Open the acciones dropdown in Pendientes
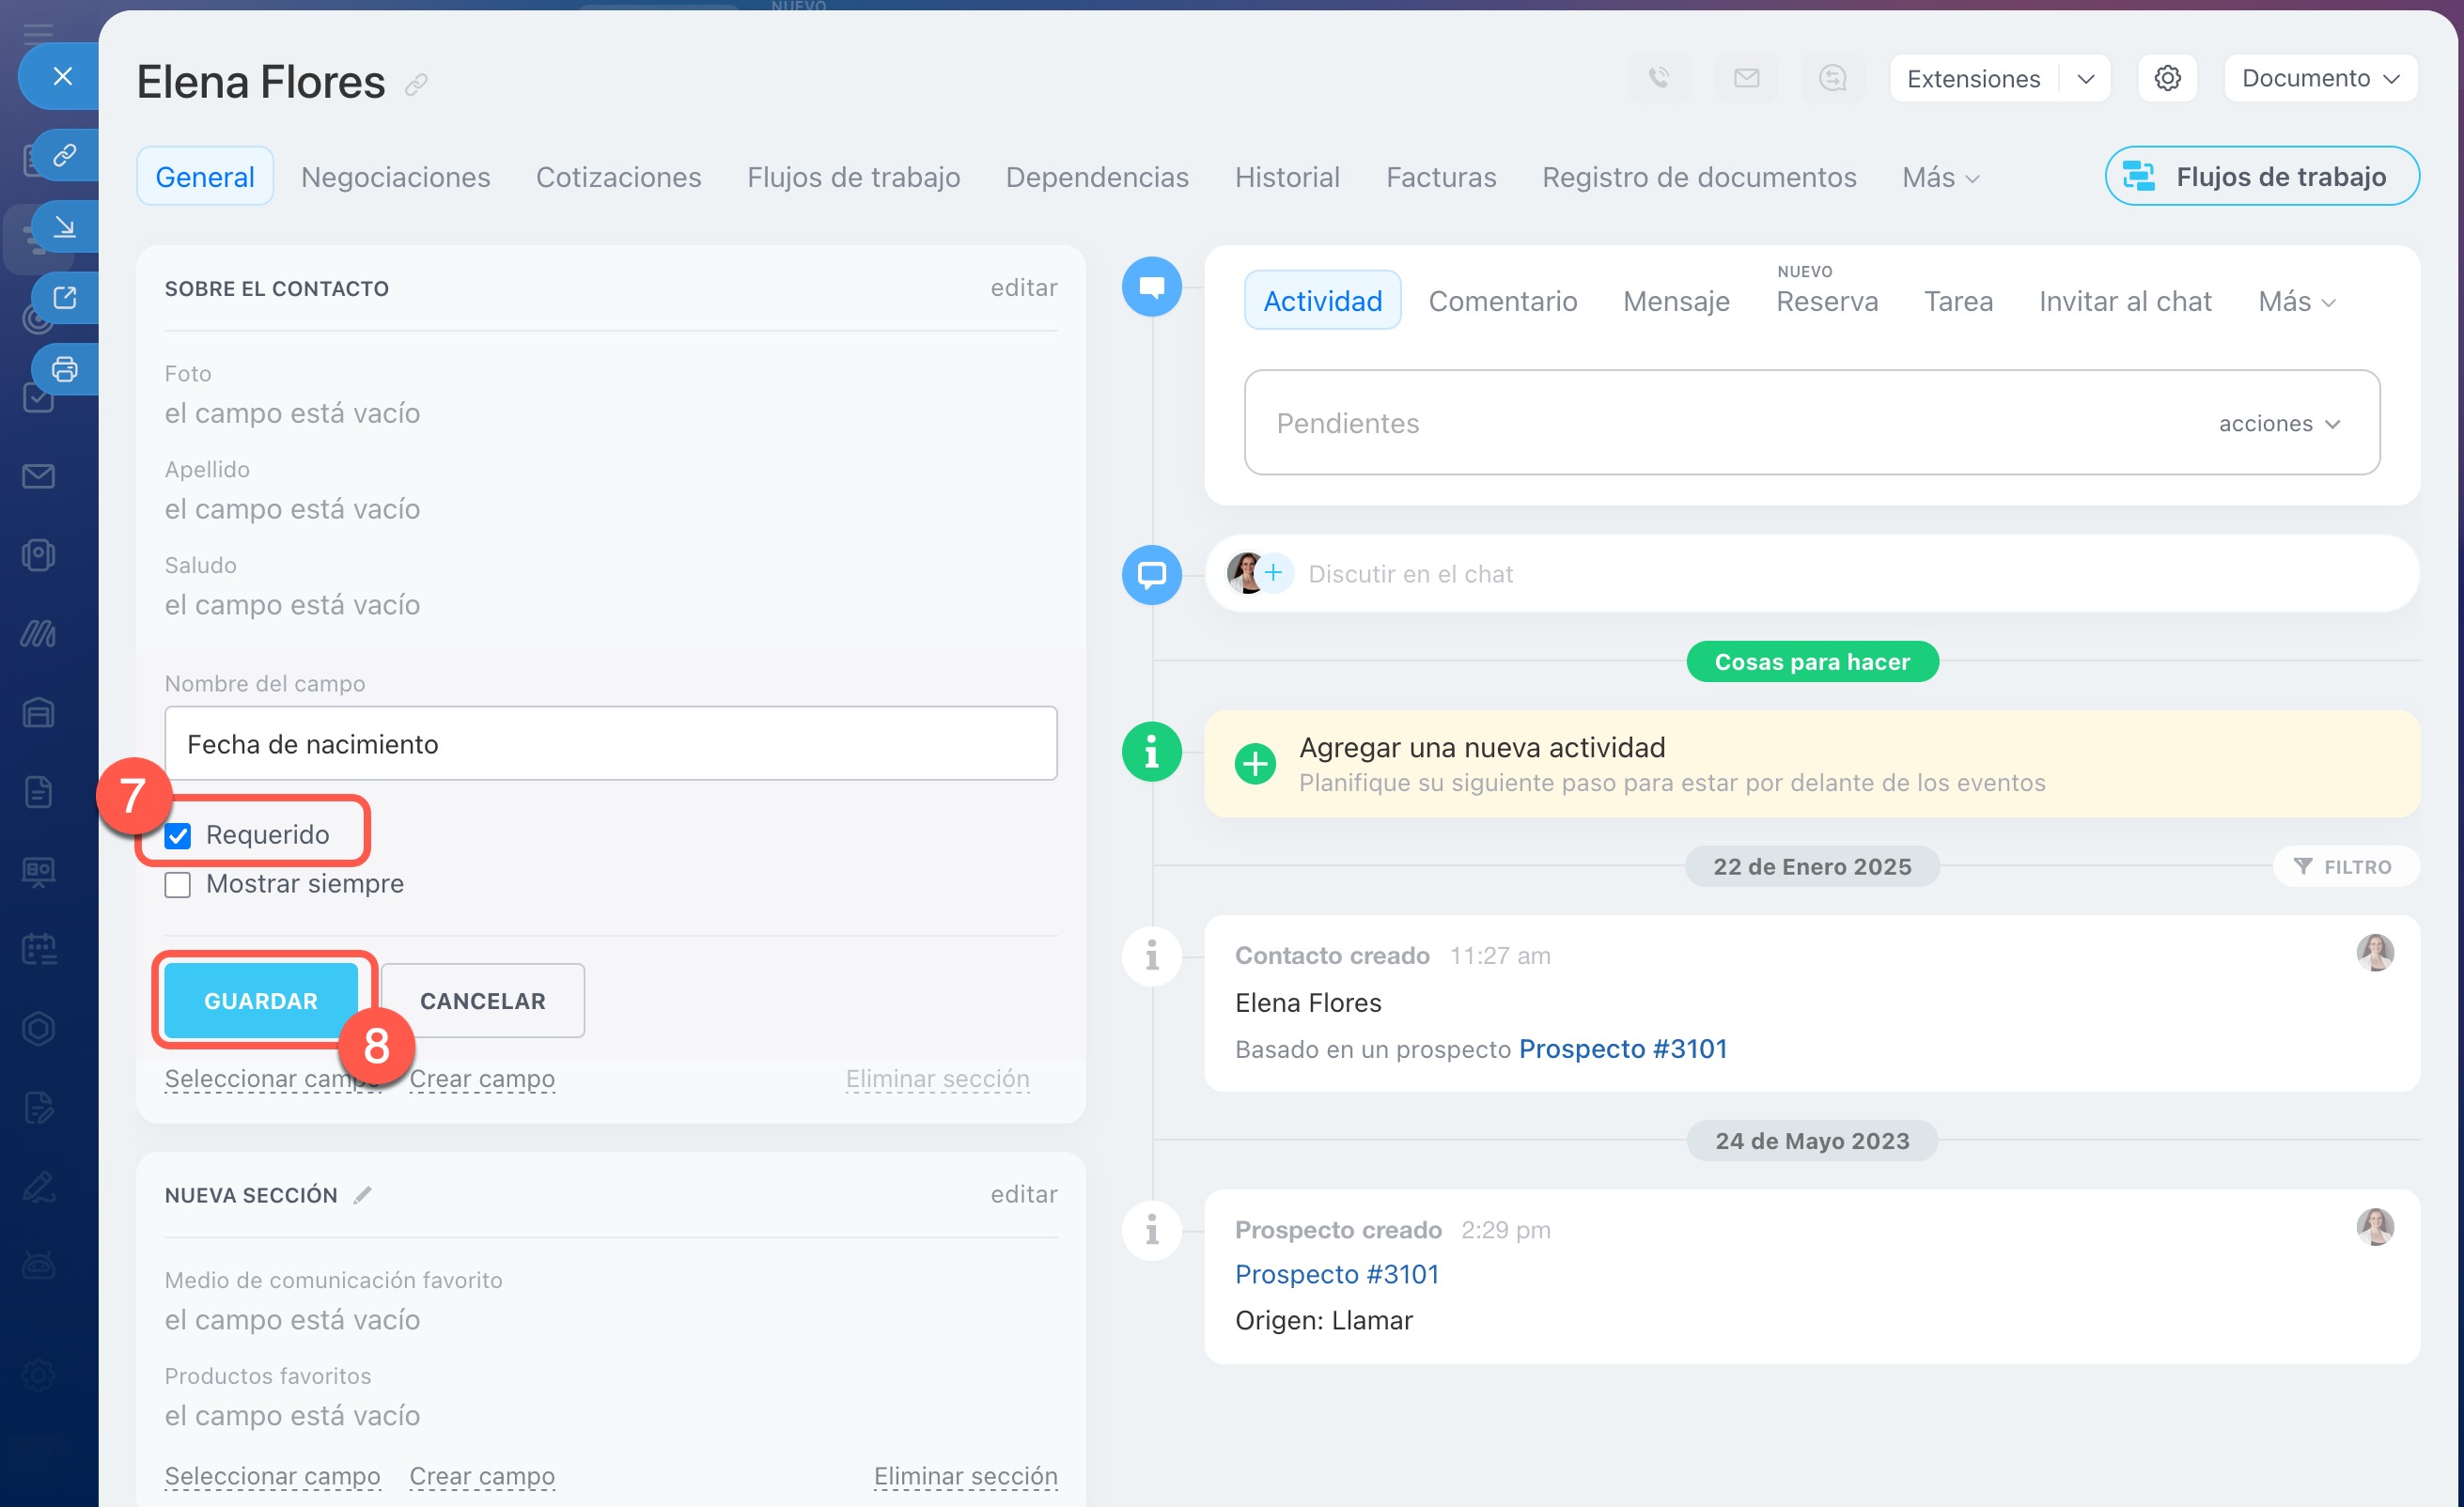The height and width of the screenshot is (1507, 2464). click(x=2278, y=423)
